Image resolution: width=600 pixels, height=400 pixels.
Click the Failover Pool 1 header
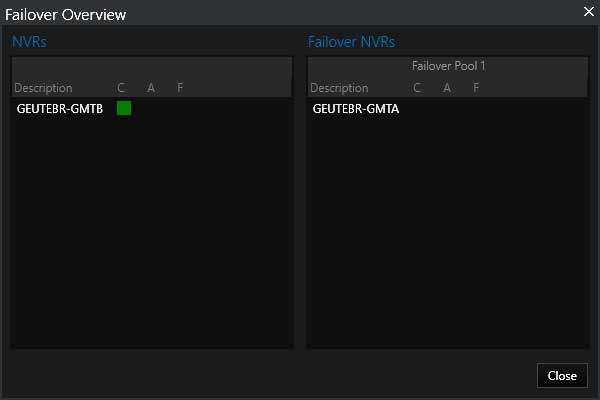[x=448, y=66]
